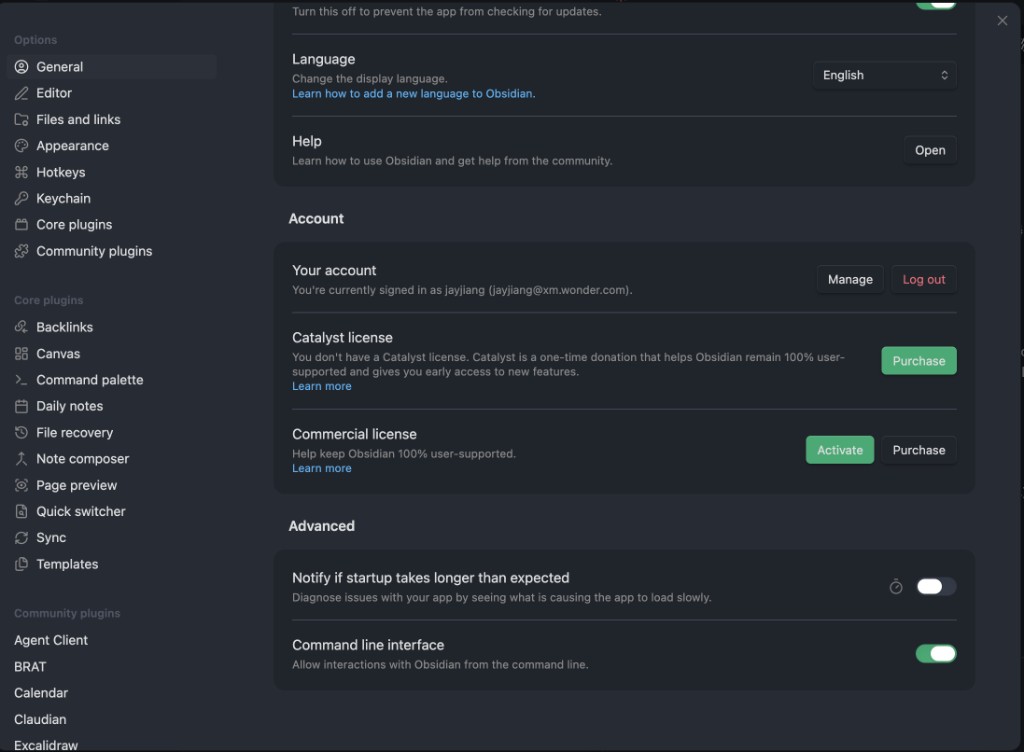Open the General settings tab
This screenshot has width=1024, height=752.
tap(112, 67)
